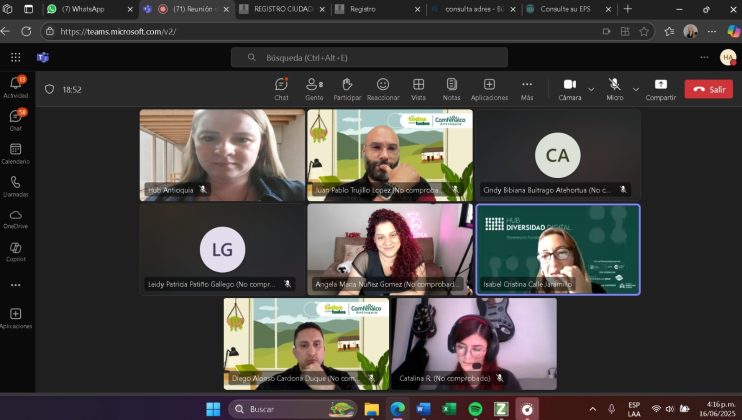Open Spotify from the Windows taskbar
The image size is (742, 420).
pos(475,409)
